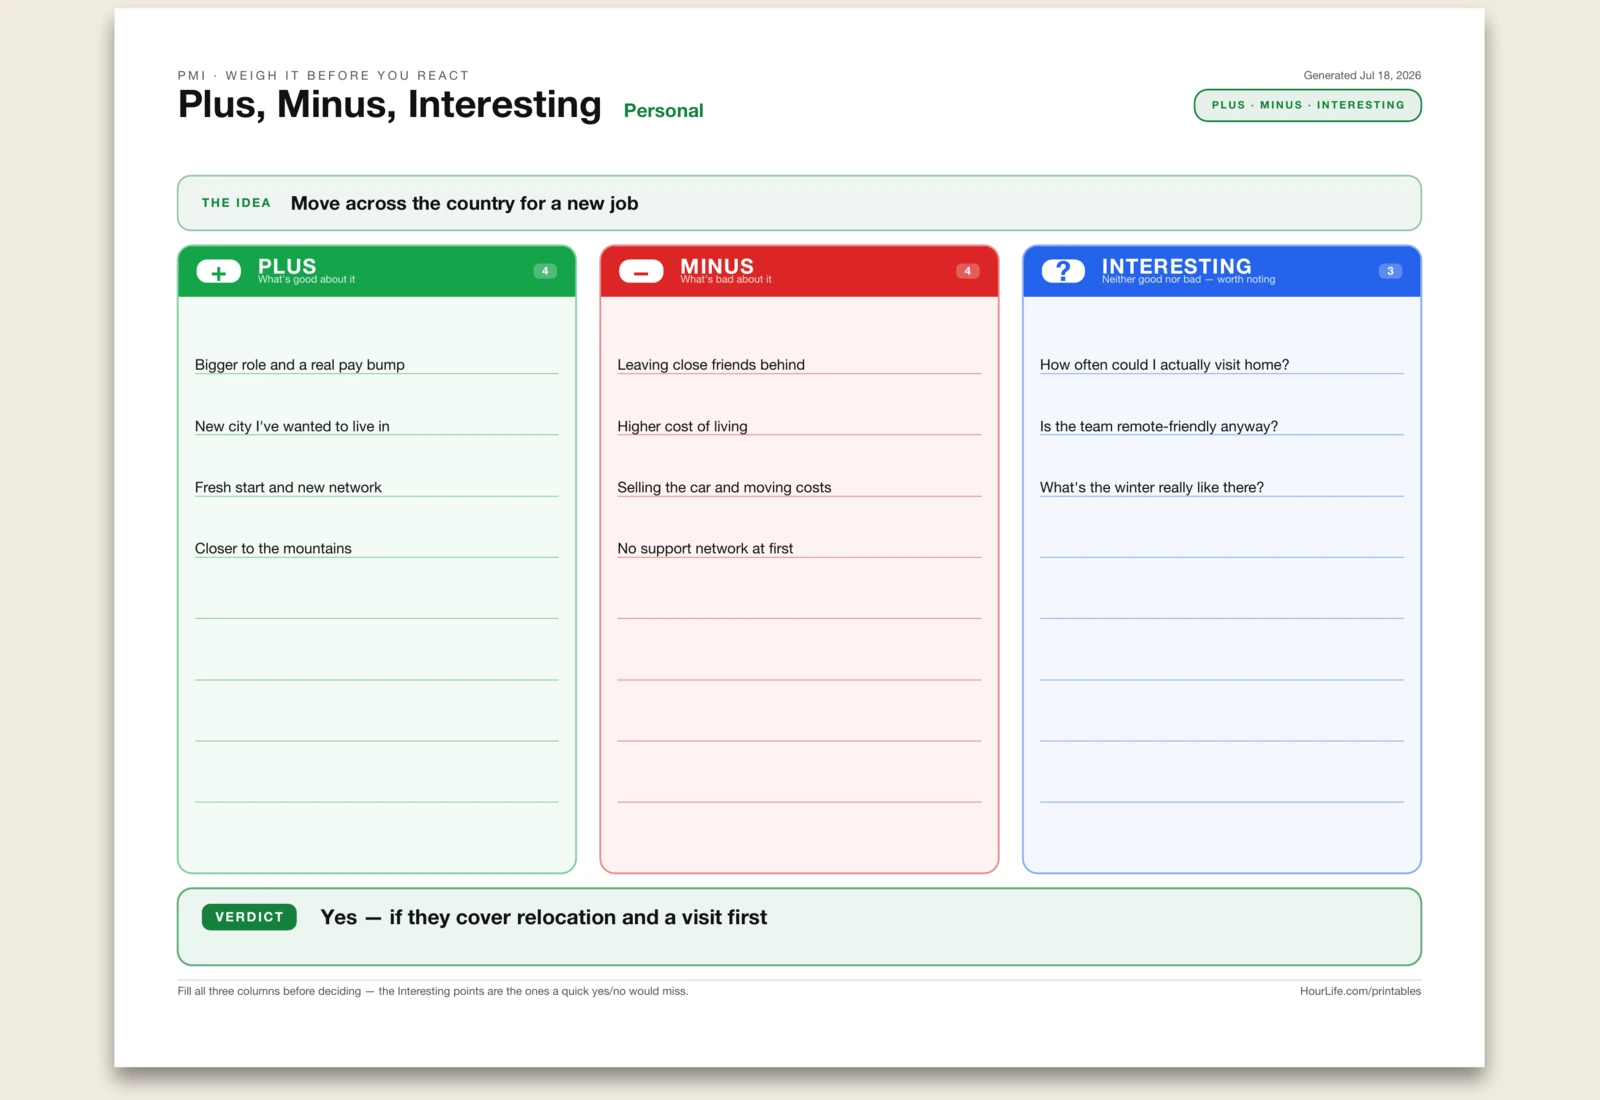Click the 'Plus, Minus, Interesting' main title
Image resolution: width=1600 pixels, height=1100 pixels.
click(x=390, y=105)
